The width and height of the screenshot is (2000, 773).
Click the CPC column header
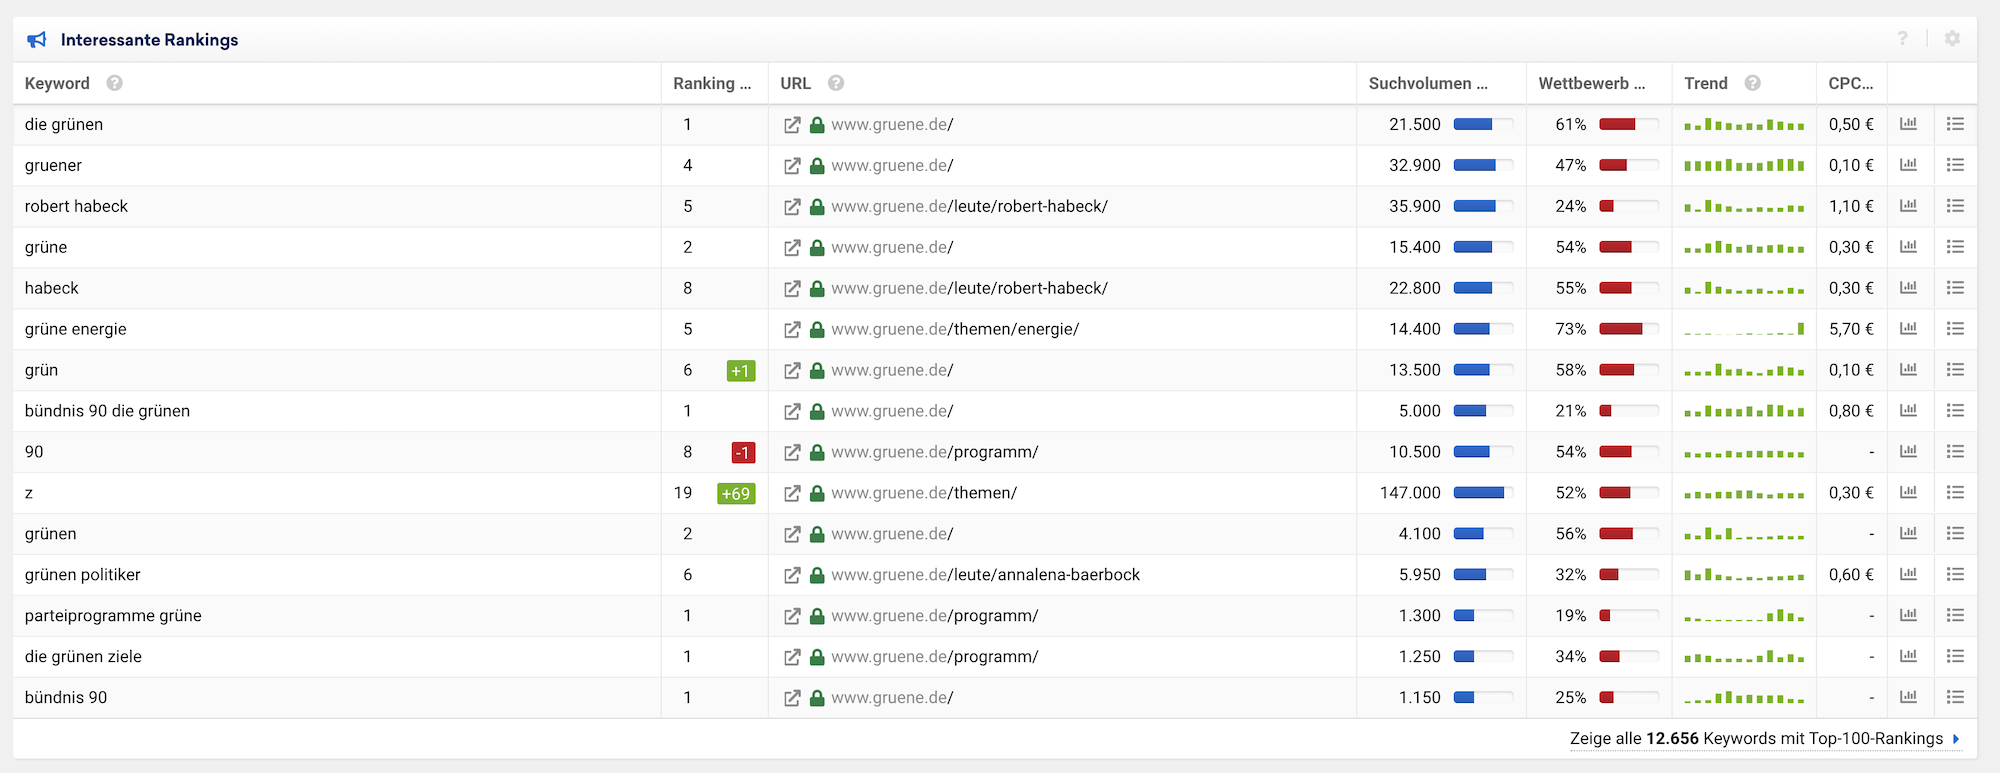[1851, 84]
